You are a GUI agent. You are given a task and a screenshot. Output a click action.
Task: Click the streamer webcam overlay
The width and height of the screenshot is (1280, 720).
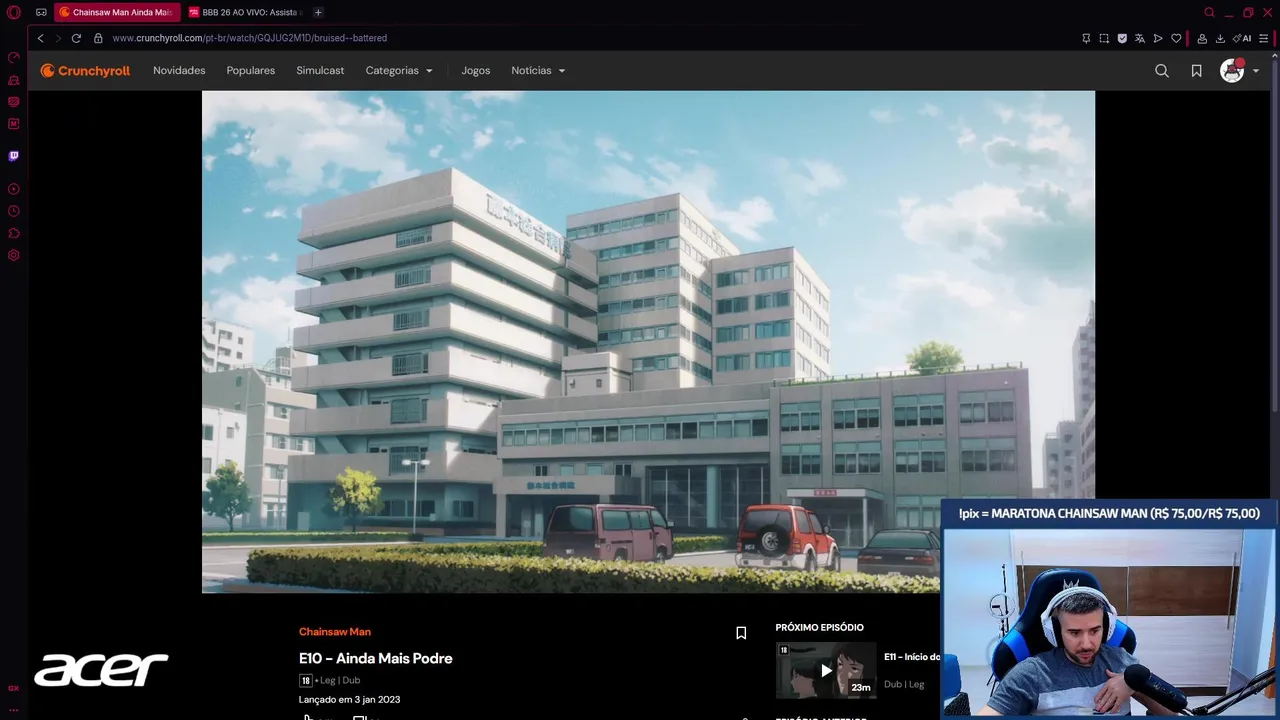click(x=1108, y=622)
